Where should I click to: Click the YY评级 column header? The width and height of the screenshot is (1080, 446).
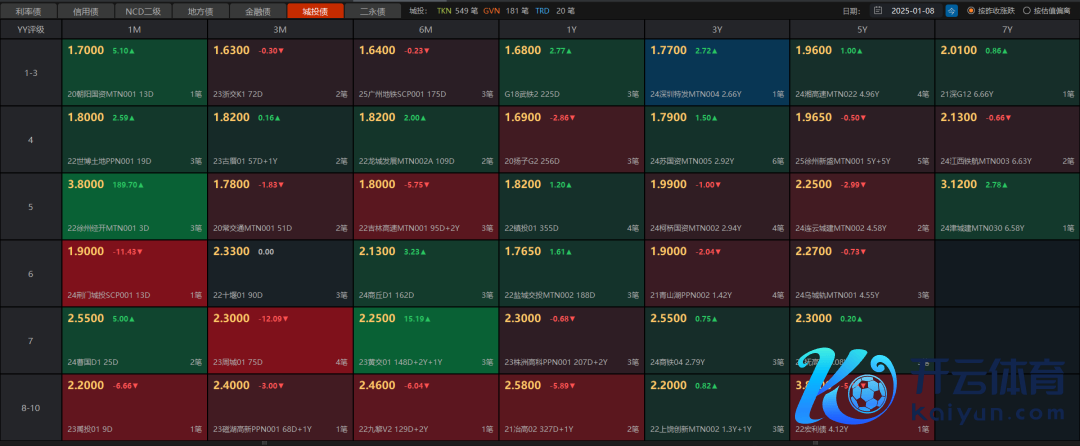coord(31,29)
